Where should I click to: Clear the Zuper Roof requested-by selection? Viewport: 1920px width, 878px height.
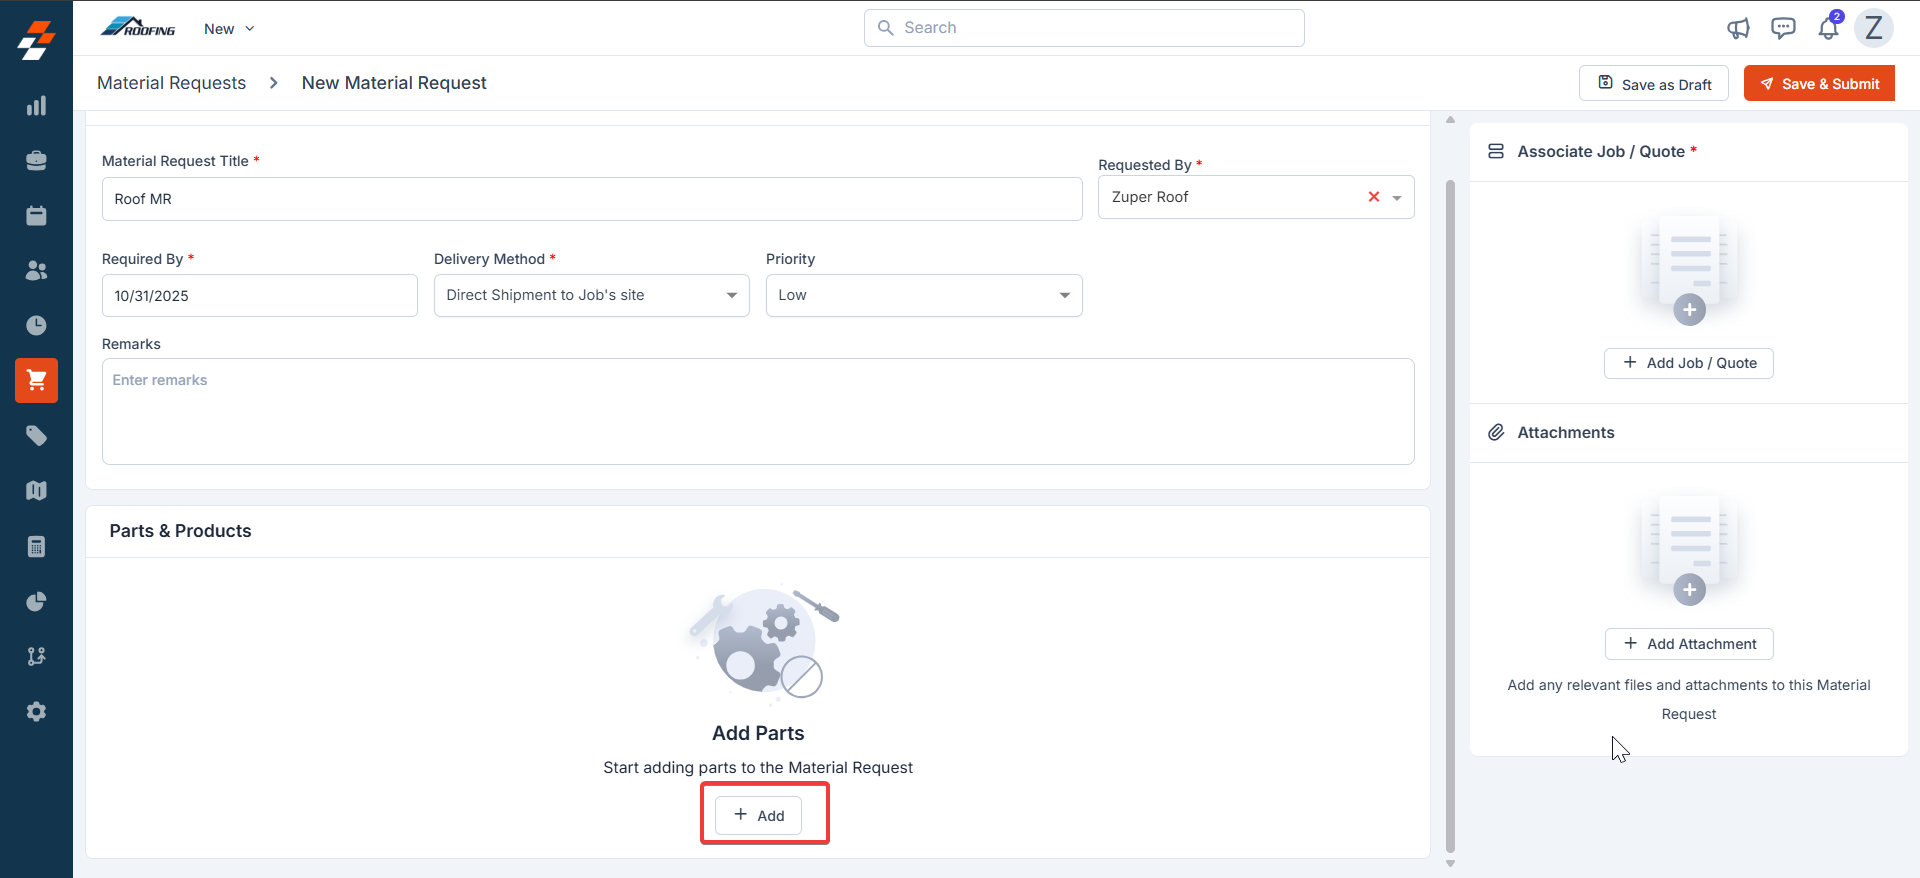(x=1374, y=197)
